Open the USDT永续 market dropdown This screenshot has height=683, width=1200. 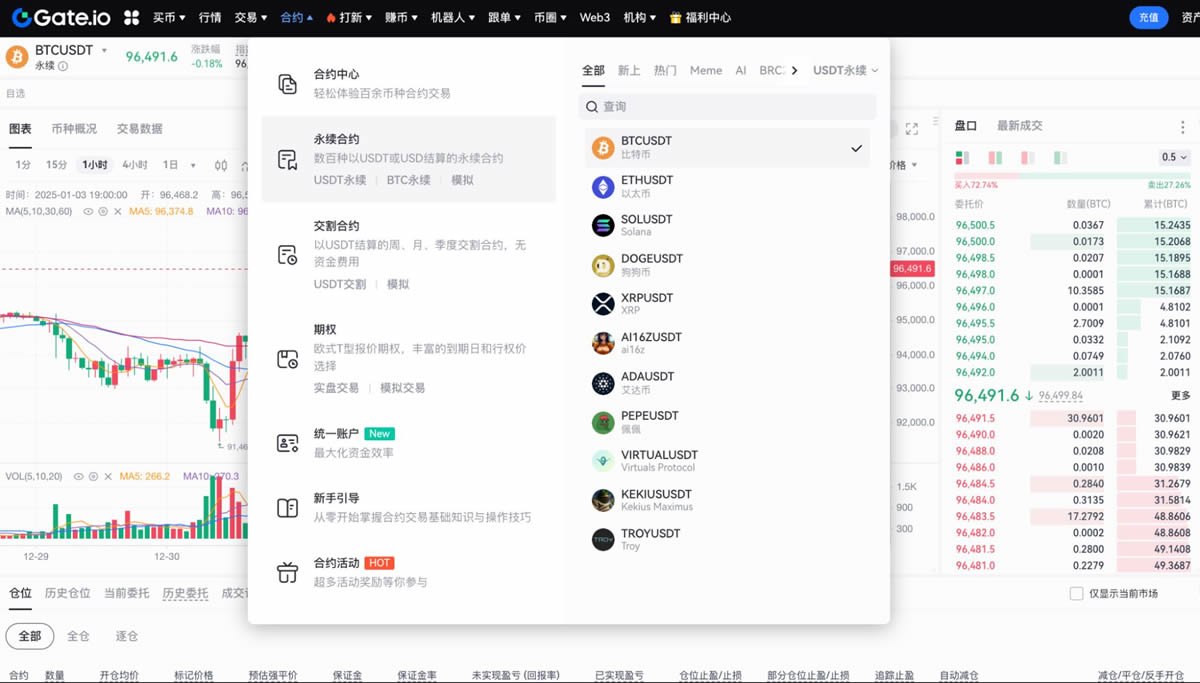tap(843, 69)
